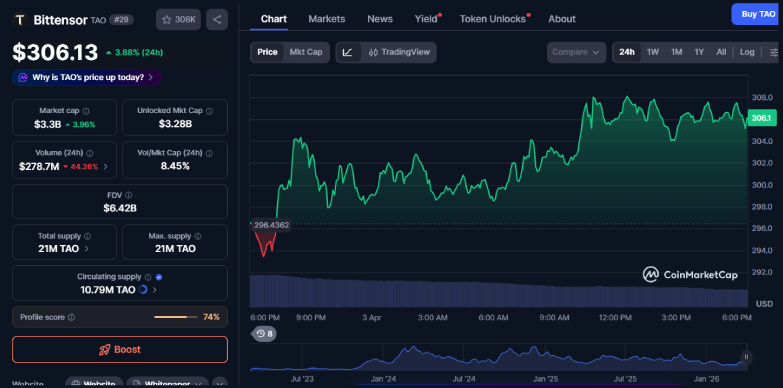Click the Profile score info icon
783x388 pixels.
point(71,317)
